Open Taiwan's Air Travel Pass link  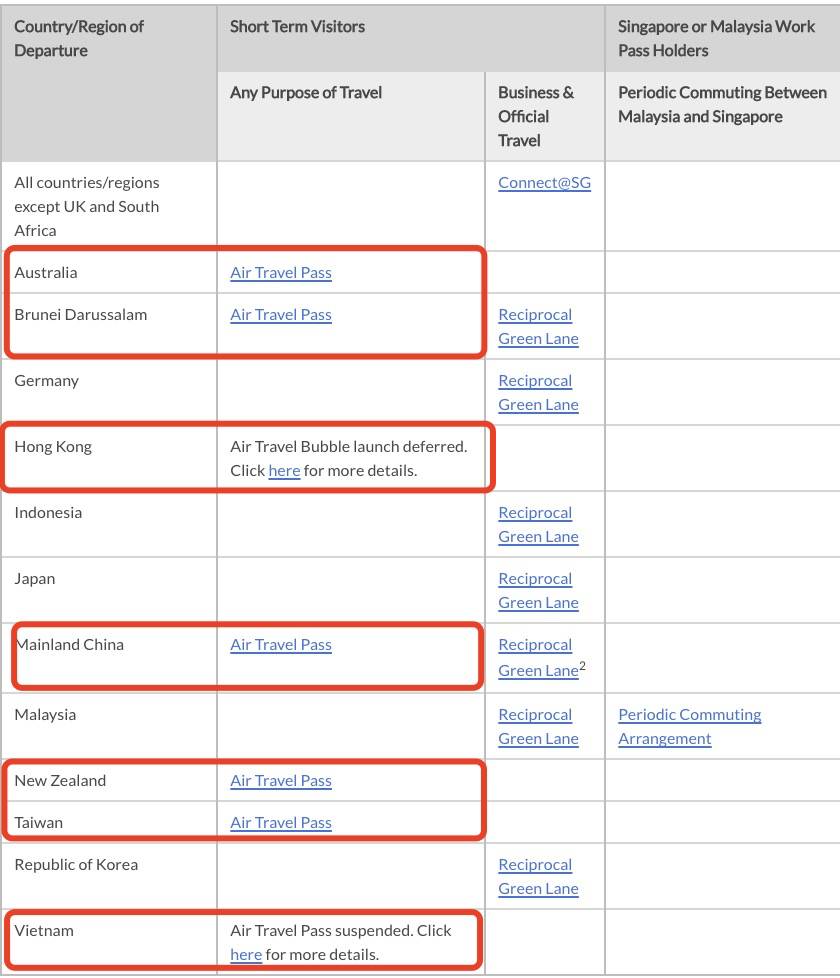pos(281,823)
